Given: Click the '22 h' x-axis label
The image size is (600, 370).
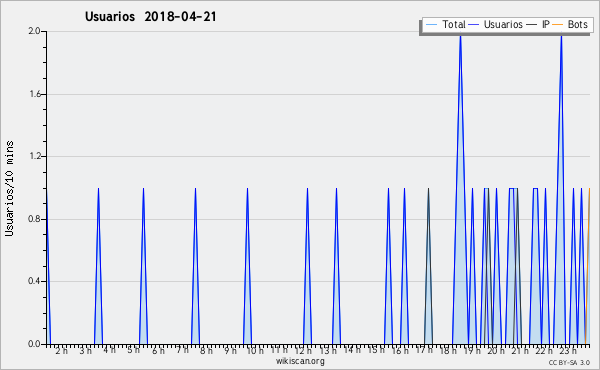Looking at the screenshot, I should (x=545, y=351).
